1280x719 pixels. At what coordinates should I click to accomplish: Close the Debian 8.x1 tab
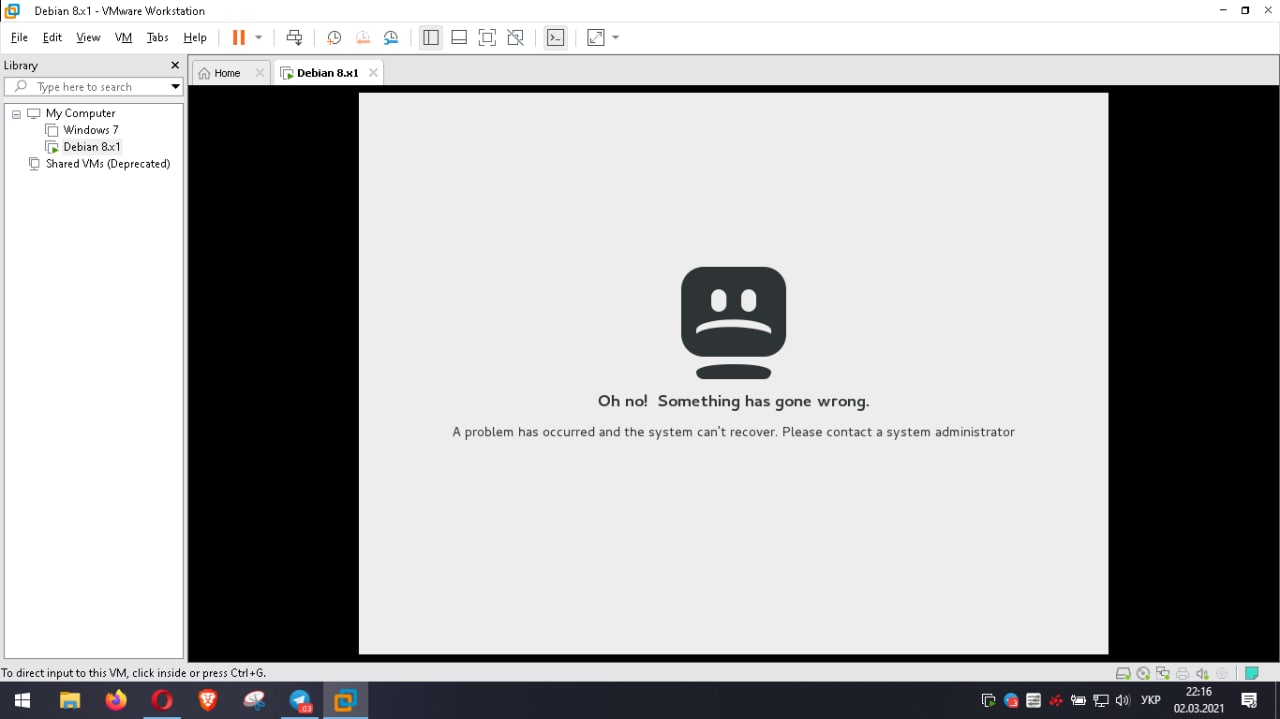(373, 73)
